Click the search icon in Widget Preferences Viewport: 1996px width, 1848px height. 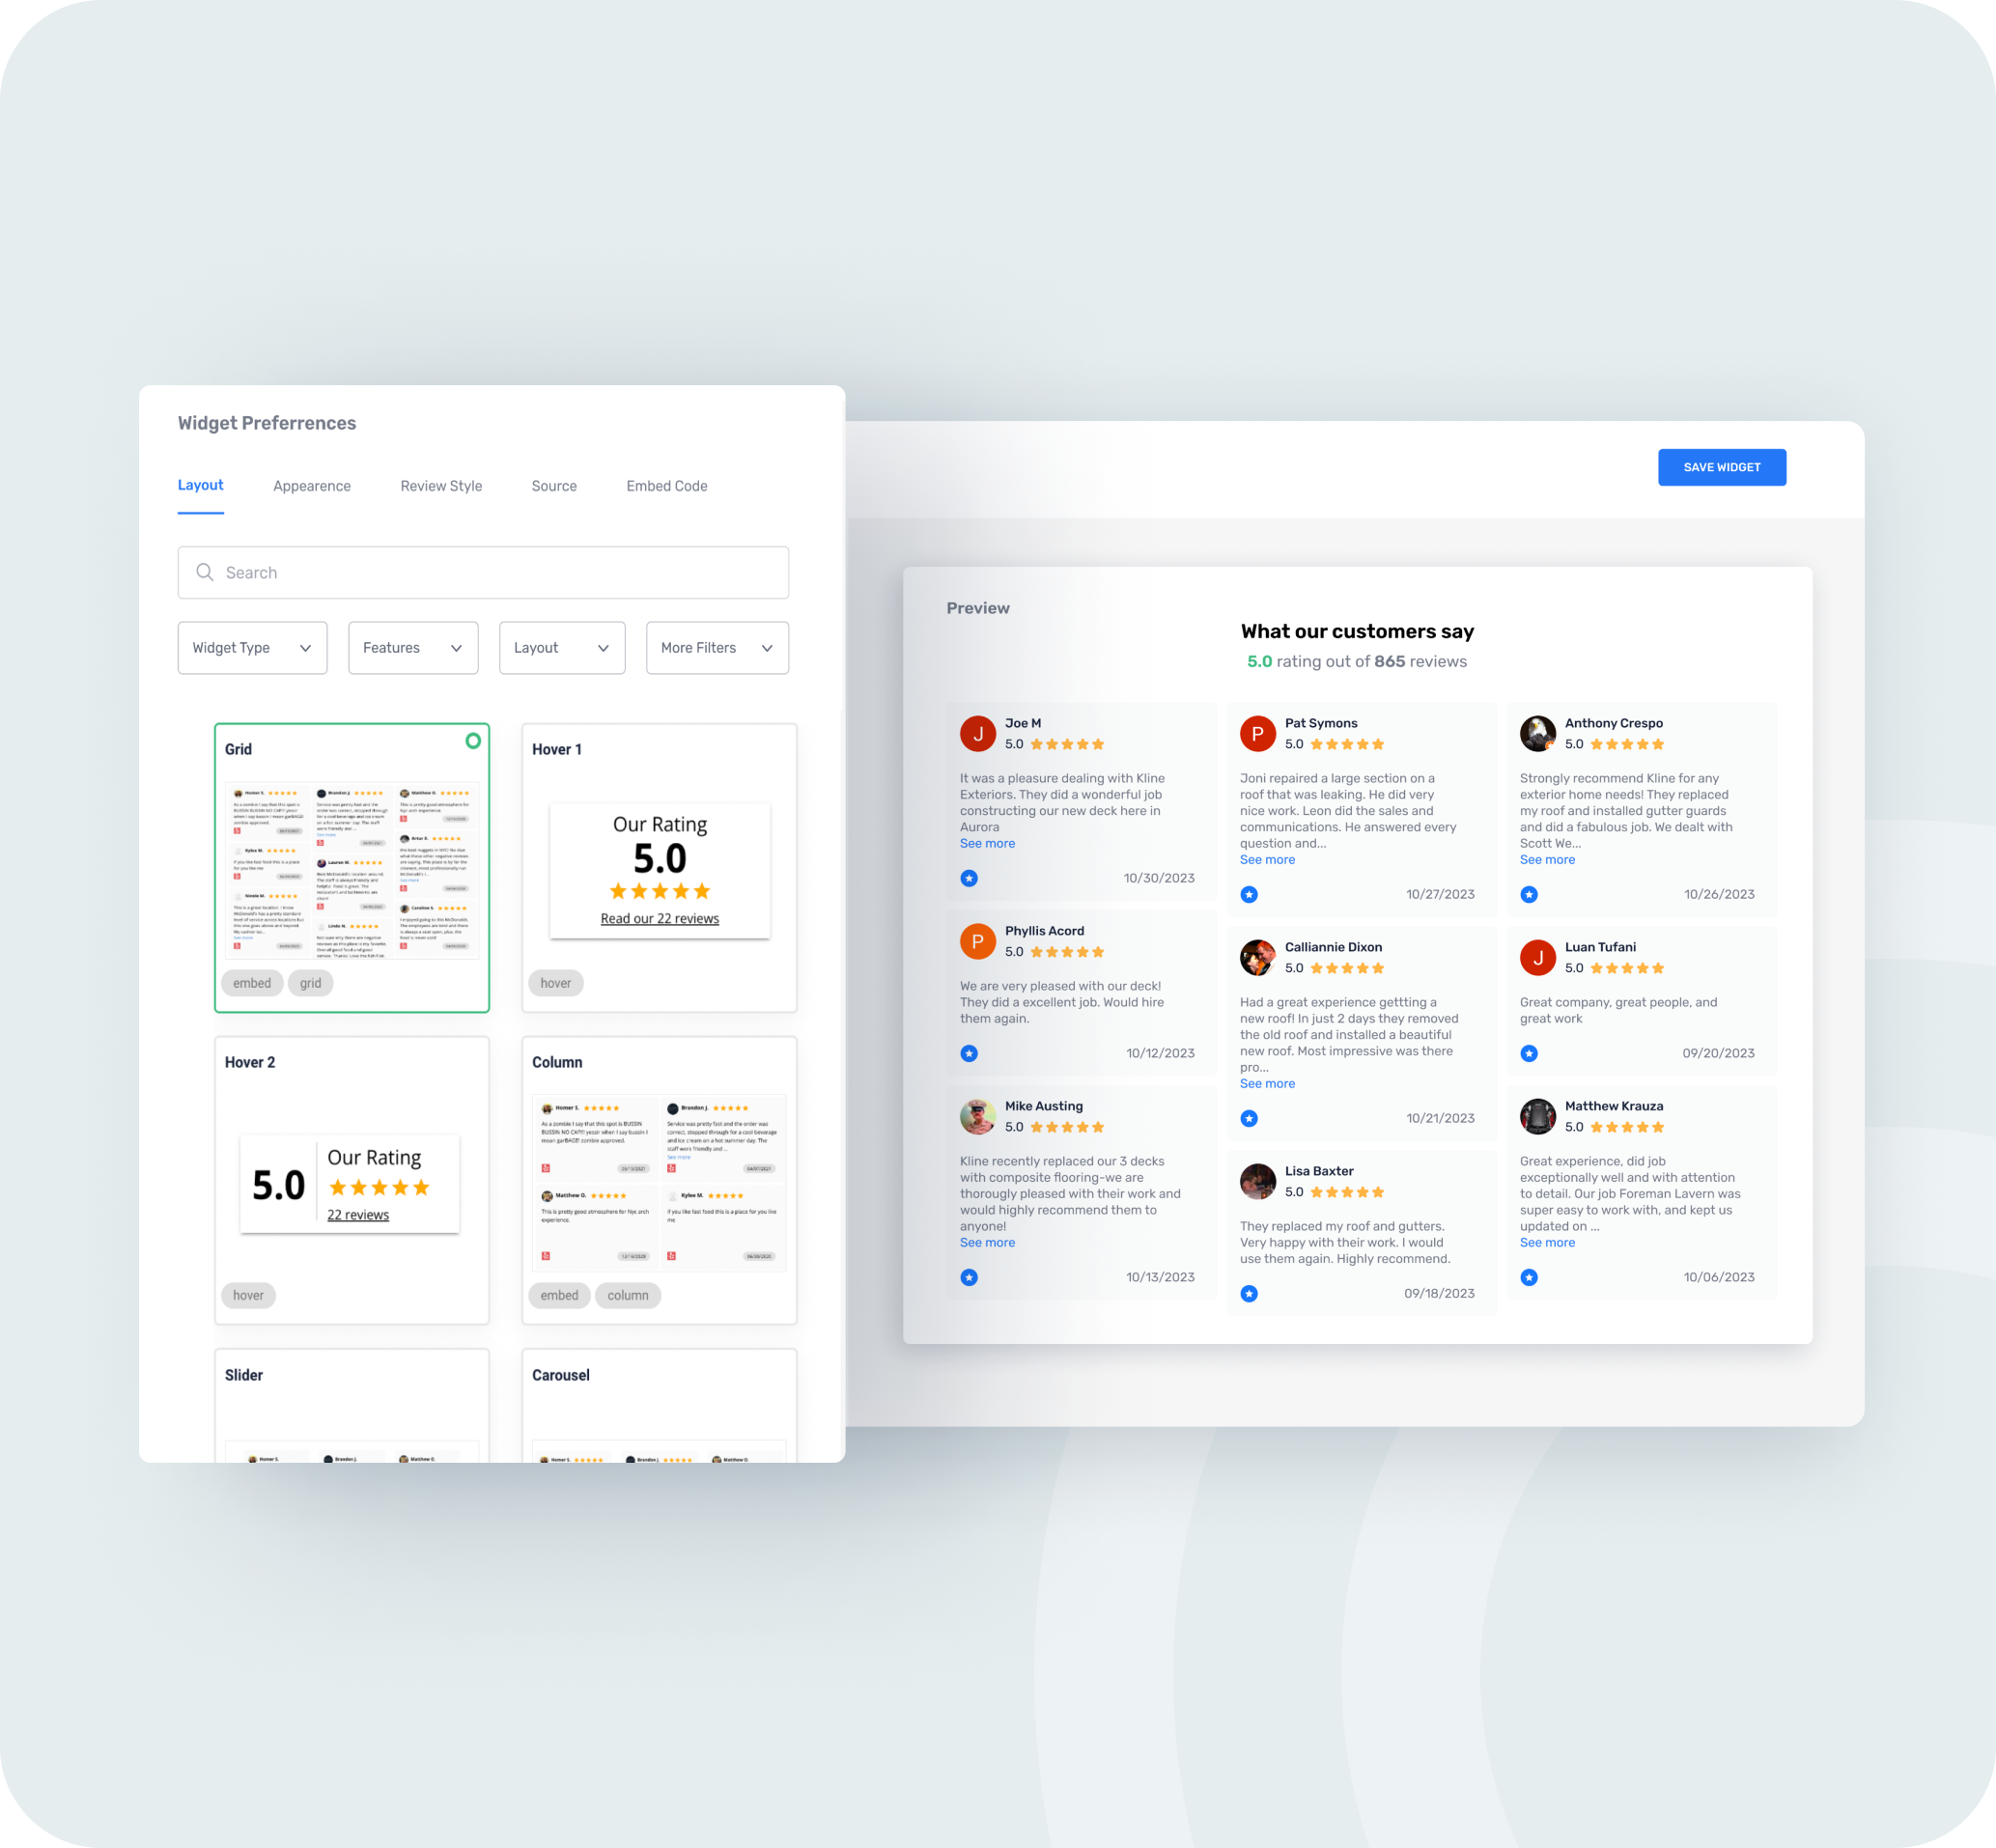point(207,572)
